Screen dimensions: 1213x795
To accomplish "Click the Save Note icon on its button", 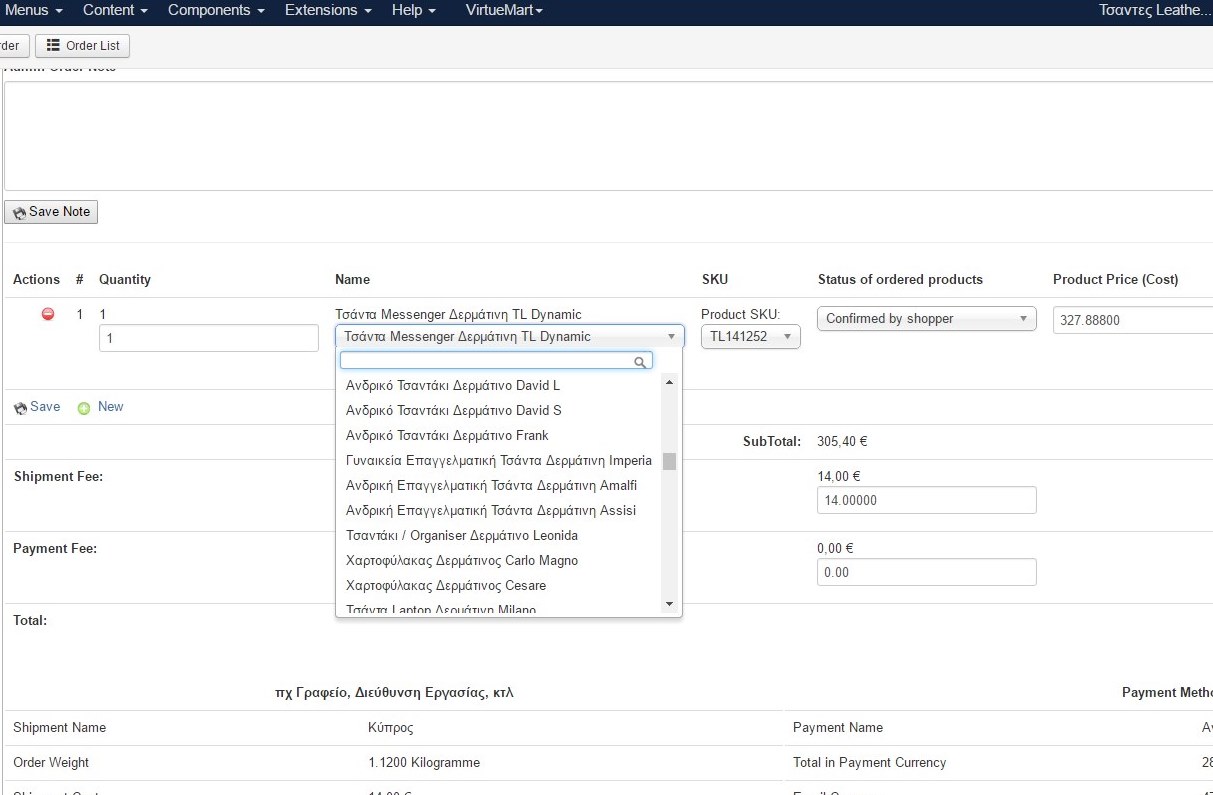I will pos(20,211).
